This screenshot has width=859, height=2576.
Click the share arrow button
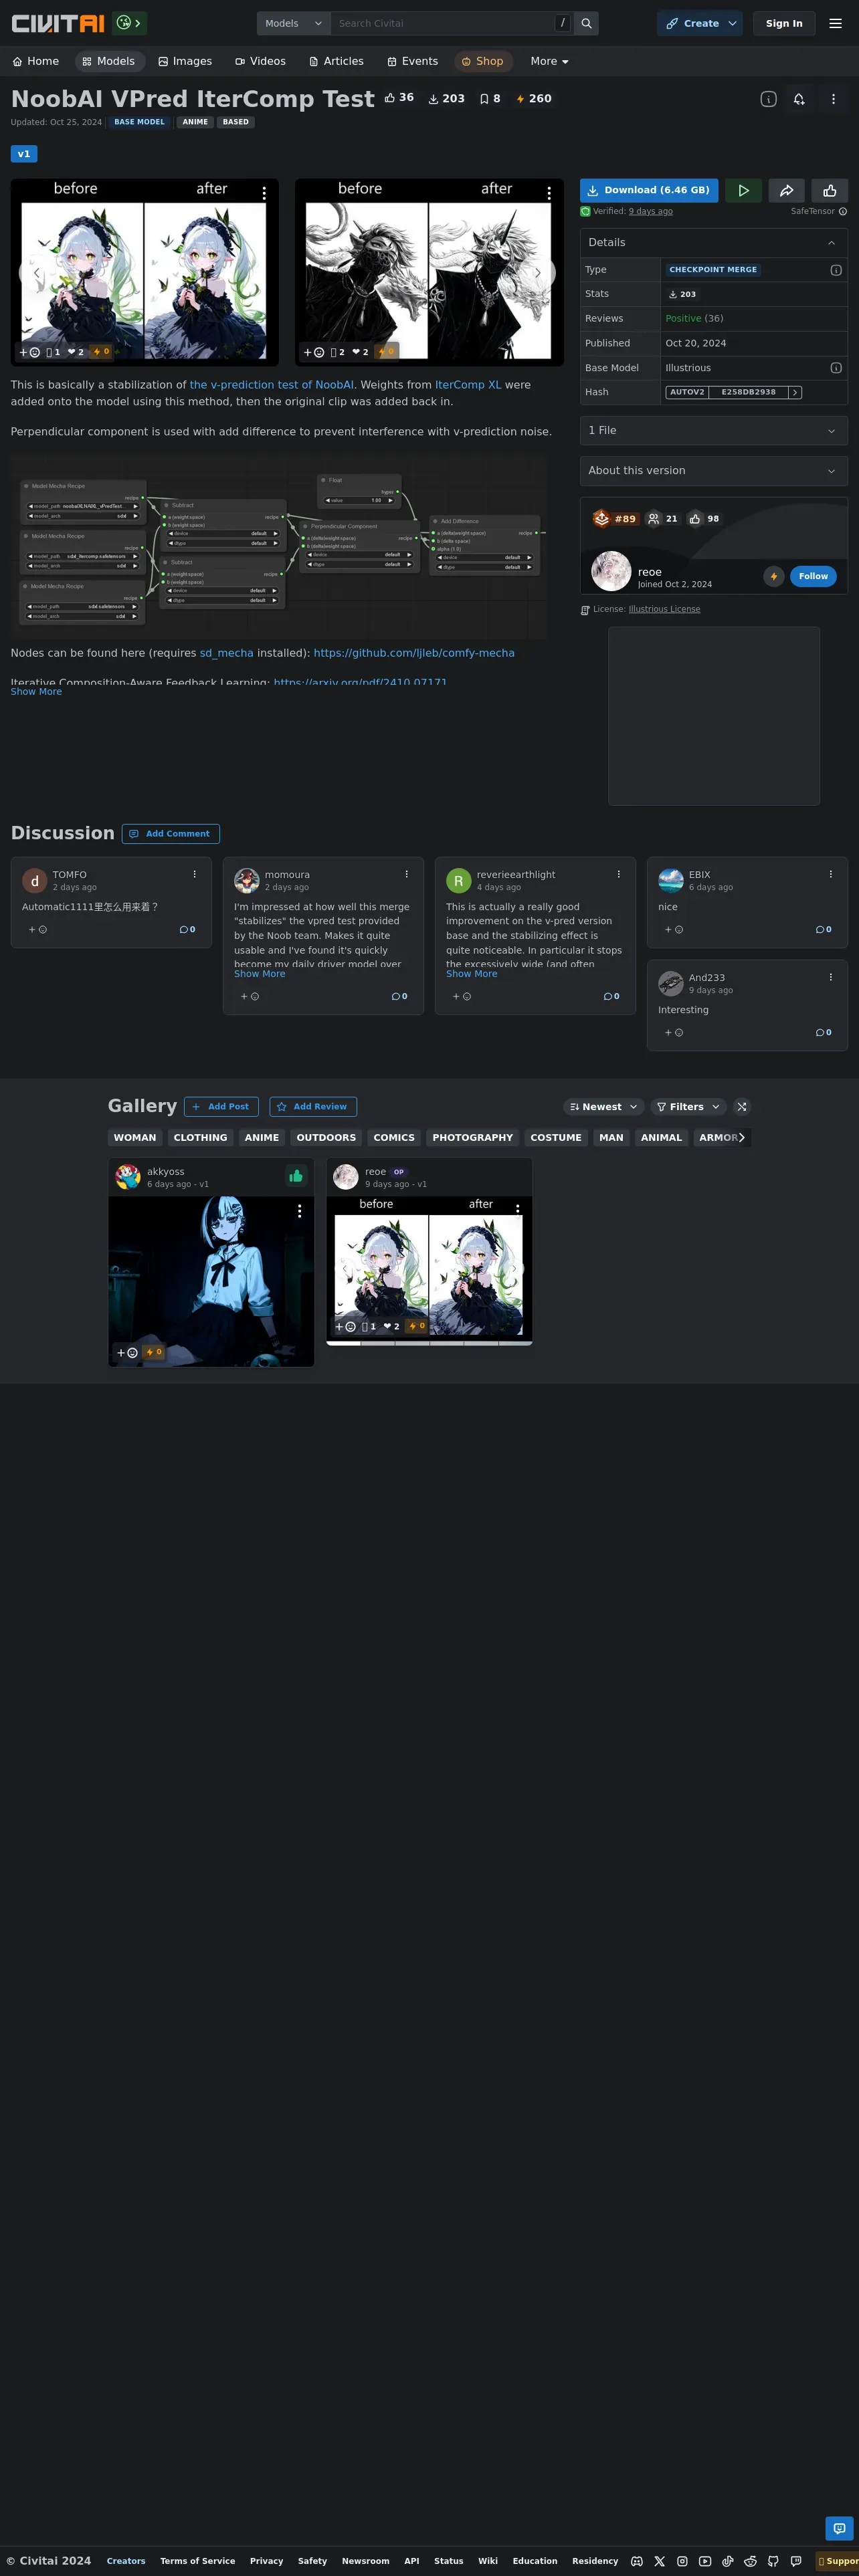click(786, 190)
